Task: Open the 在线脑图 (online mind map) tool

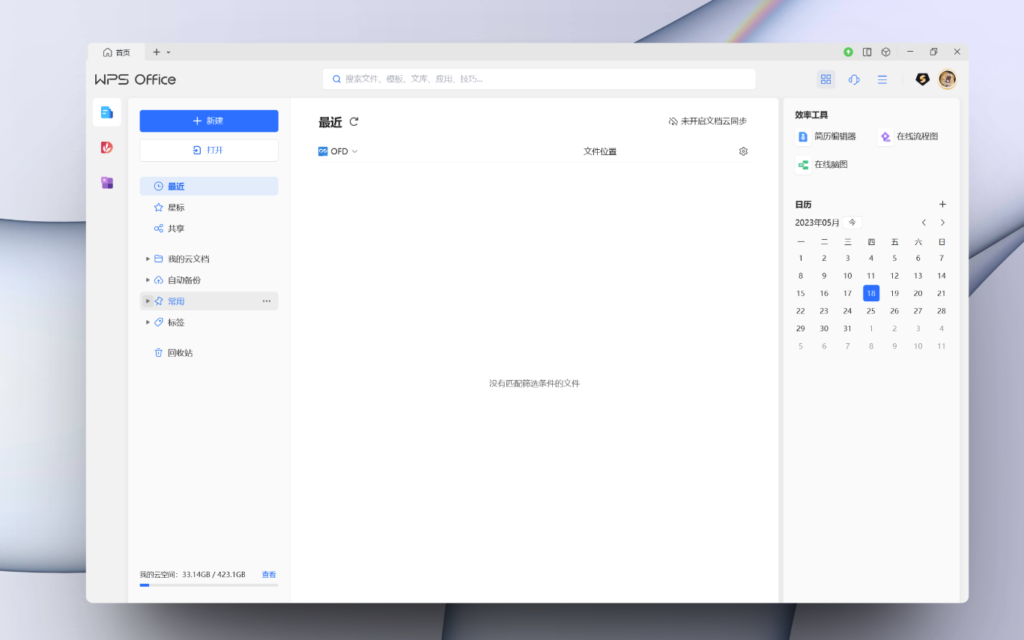Action: (x=827, y=163)
